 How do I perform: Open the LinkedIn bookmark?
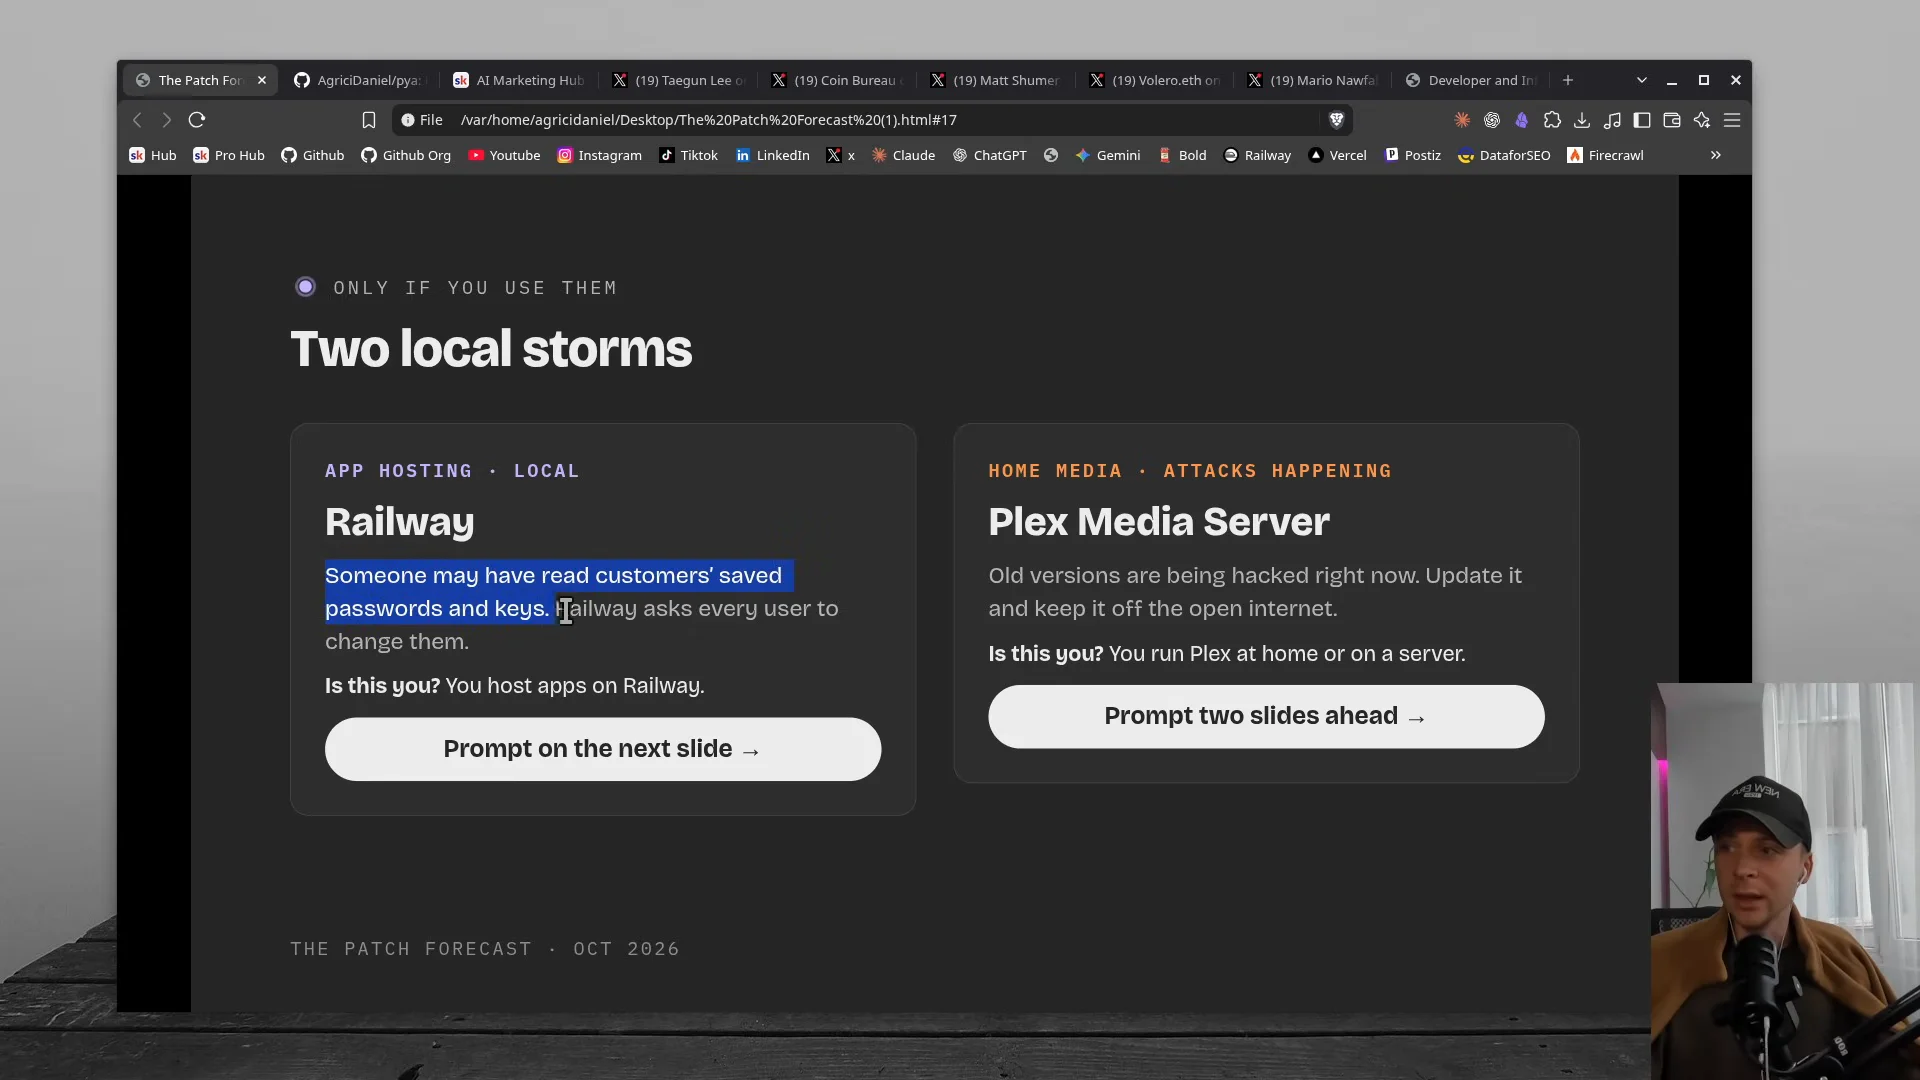tap(773, 155)
